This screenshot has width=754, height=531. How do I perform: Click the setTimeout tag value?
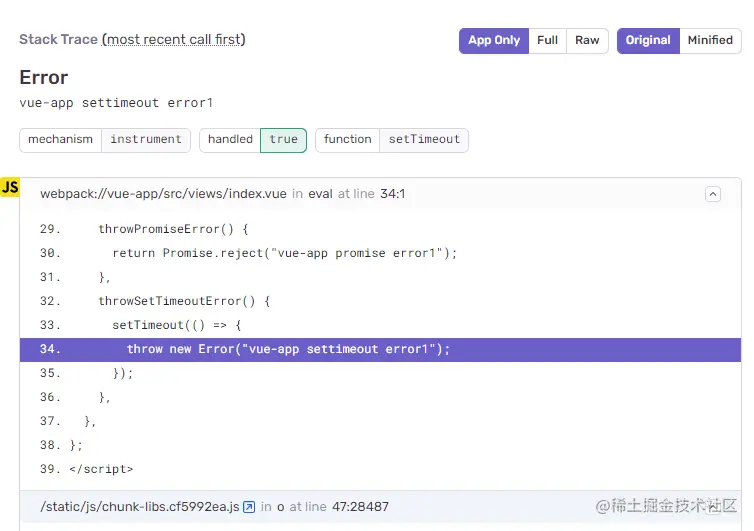pyautogui.click(x=424, y=139)
